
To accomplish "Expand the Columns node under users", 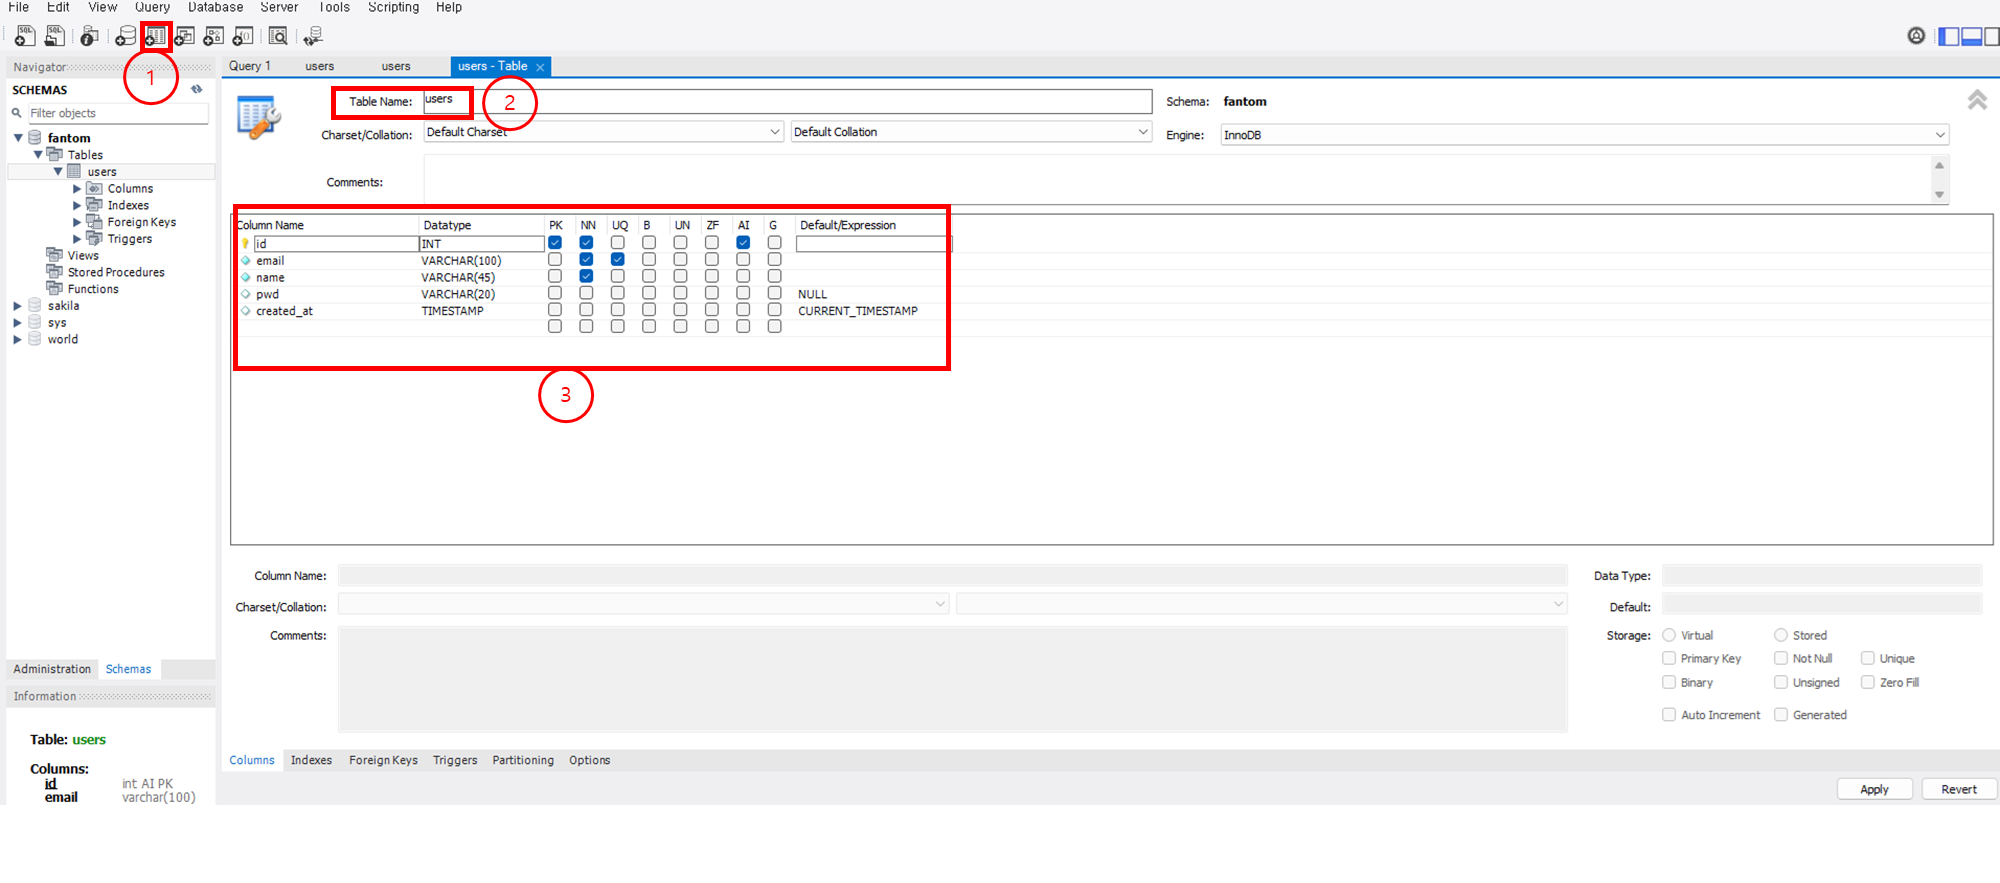I will click(x=77, y=189).
